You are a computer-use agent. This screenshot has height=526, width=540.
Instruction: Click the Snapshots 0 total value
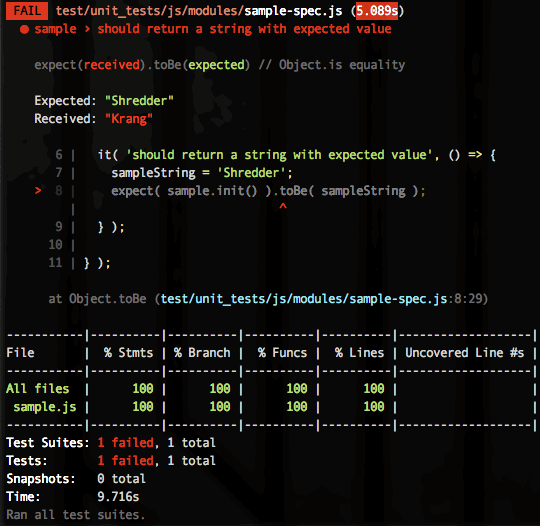coord(121,478)
